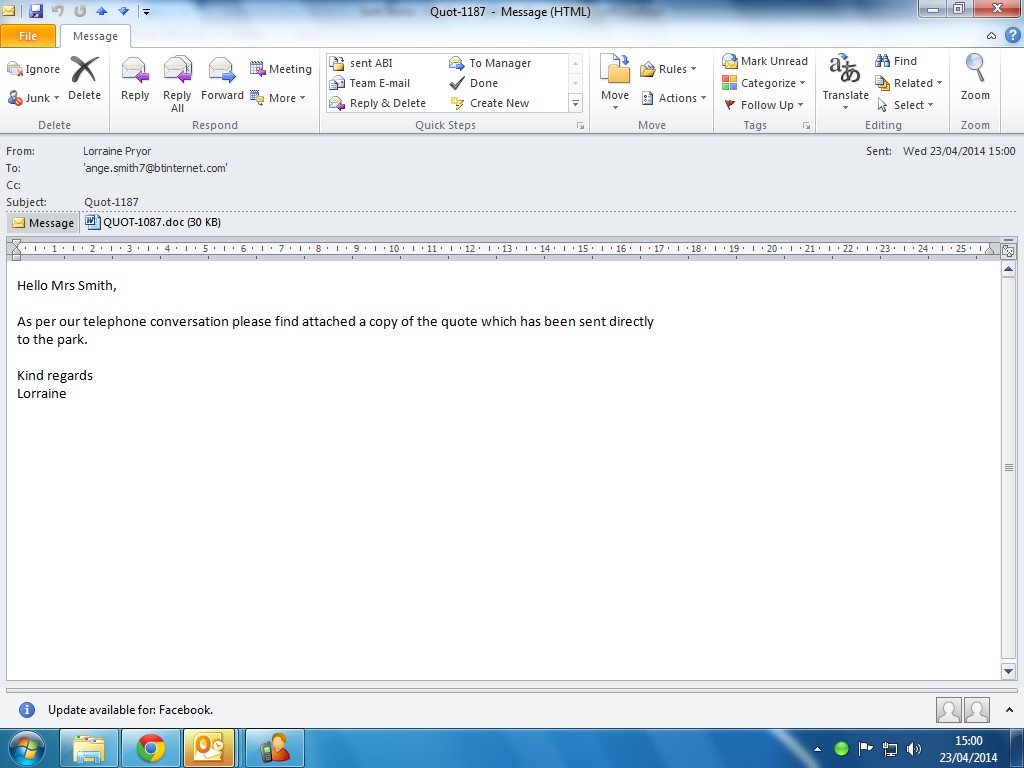Click the Zoom magnifier
Image resolution: width=1024 pixels, height=768 pixels.
pos(975,77)
